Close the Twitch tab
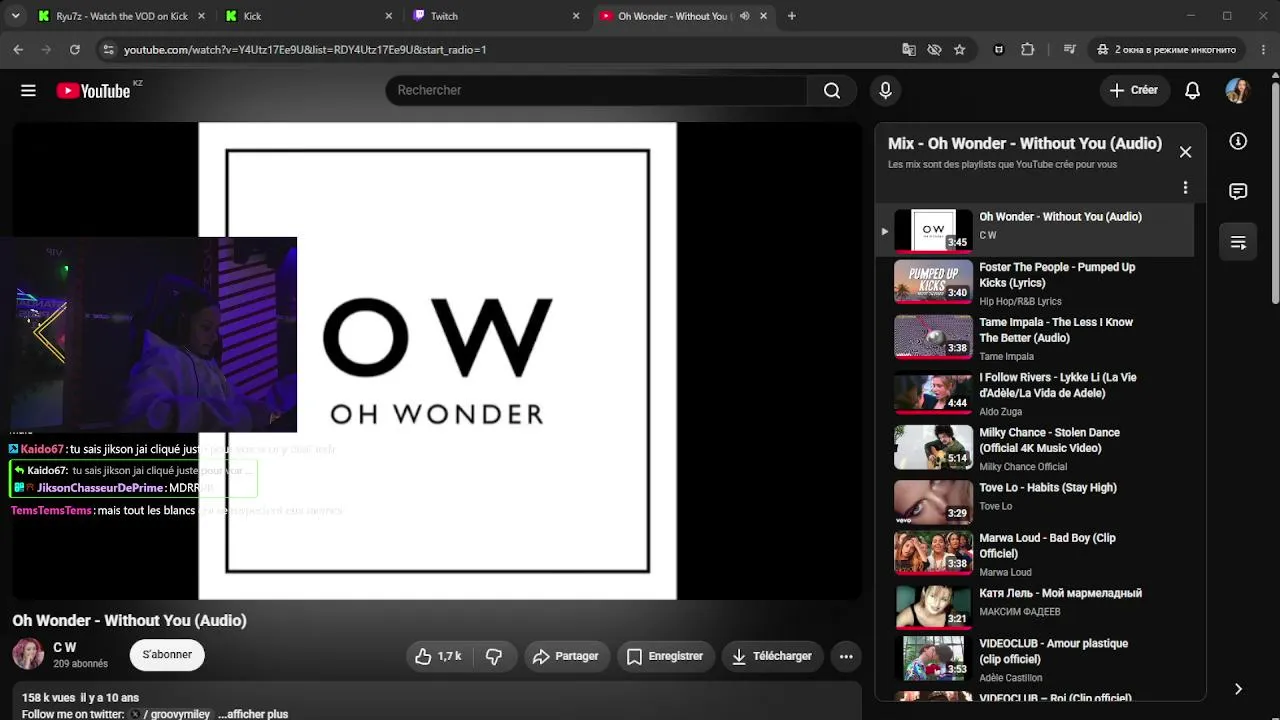Screen dimensions: 1280x720 click(x=576, y=16)
